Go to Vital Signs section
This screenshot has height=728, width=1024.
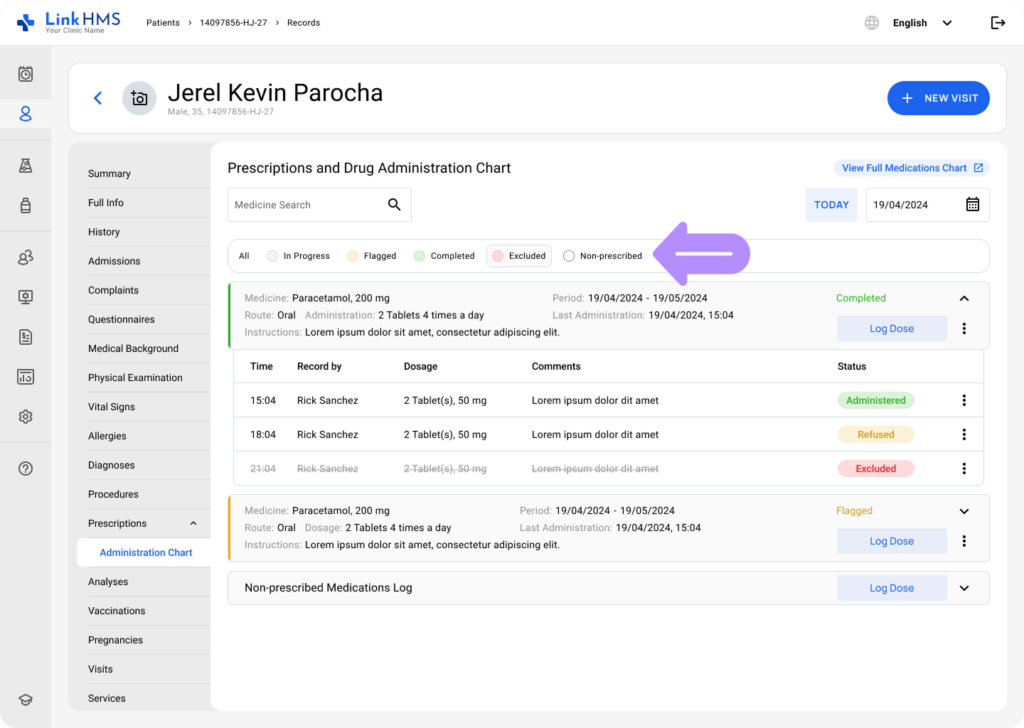(112, 407)
